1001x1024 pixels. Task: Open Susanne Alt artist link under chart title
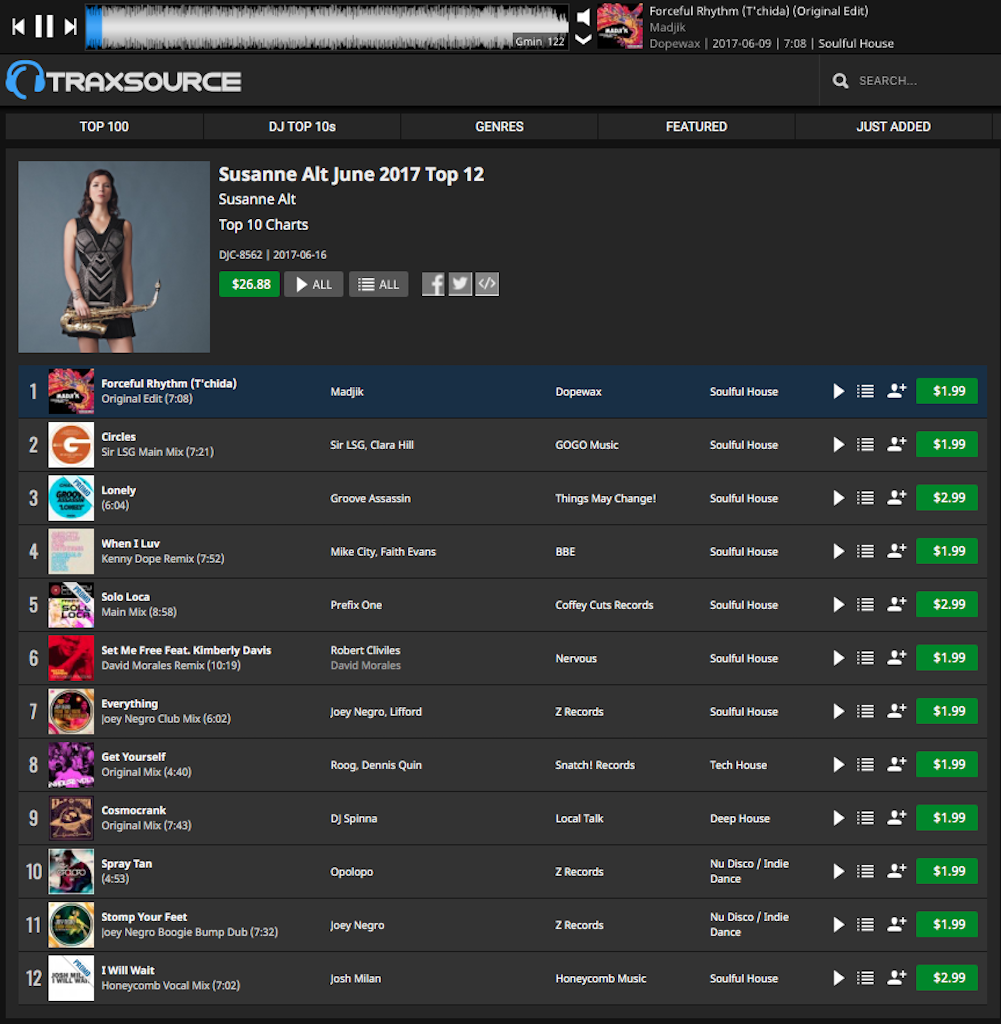coord(257,199)
